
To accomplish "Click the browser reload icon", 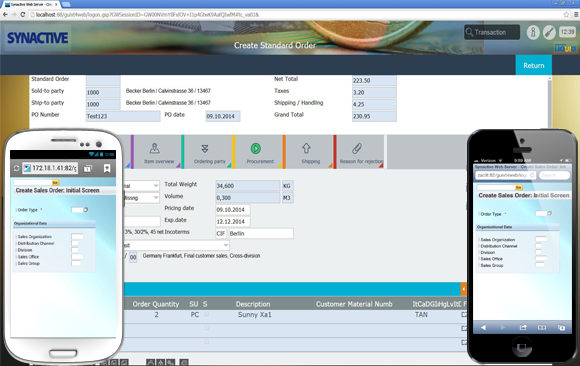I will [23, 14].
